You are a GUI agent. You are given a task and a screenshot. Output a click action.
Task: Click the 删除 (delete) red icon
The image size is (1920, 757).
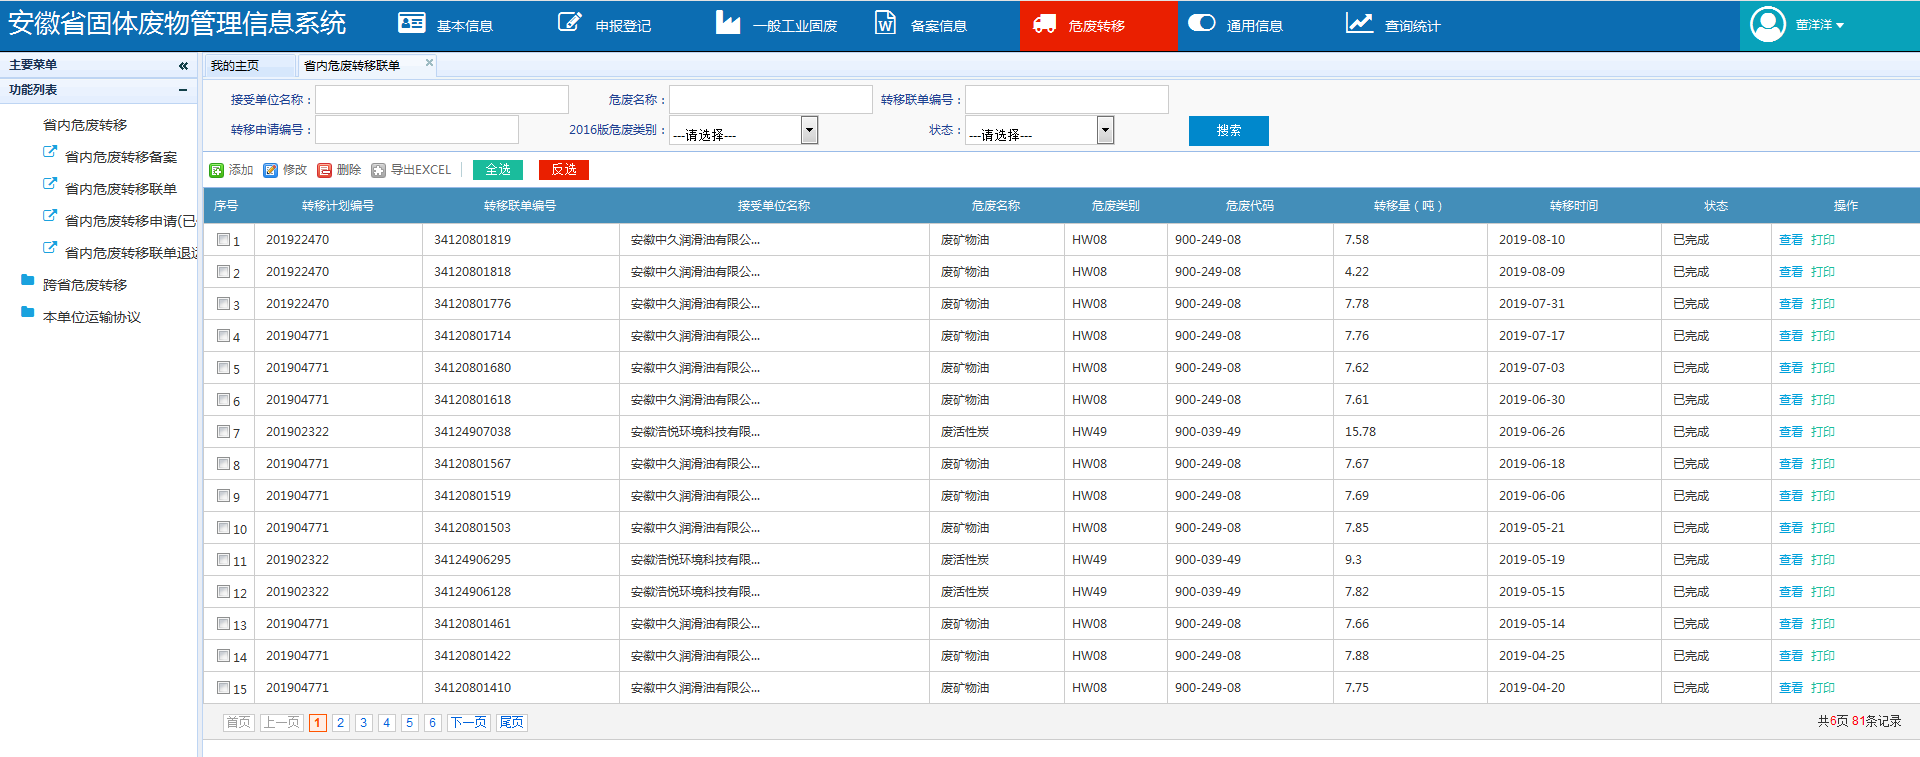click(x=324, y=171)
